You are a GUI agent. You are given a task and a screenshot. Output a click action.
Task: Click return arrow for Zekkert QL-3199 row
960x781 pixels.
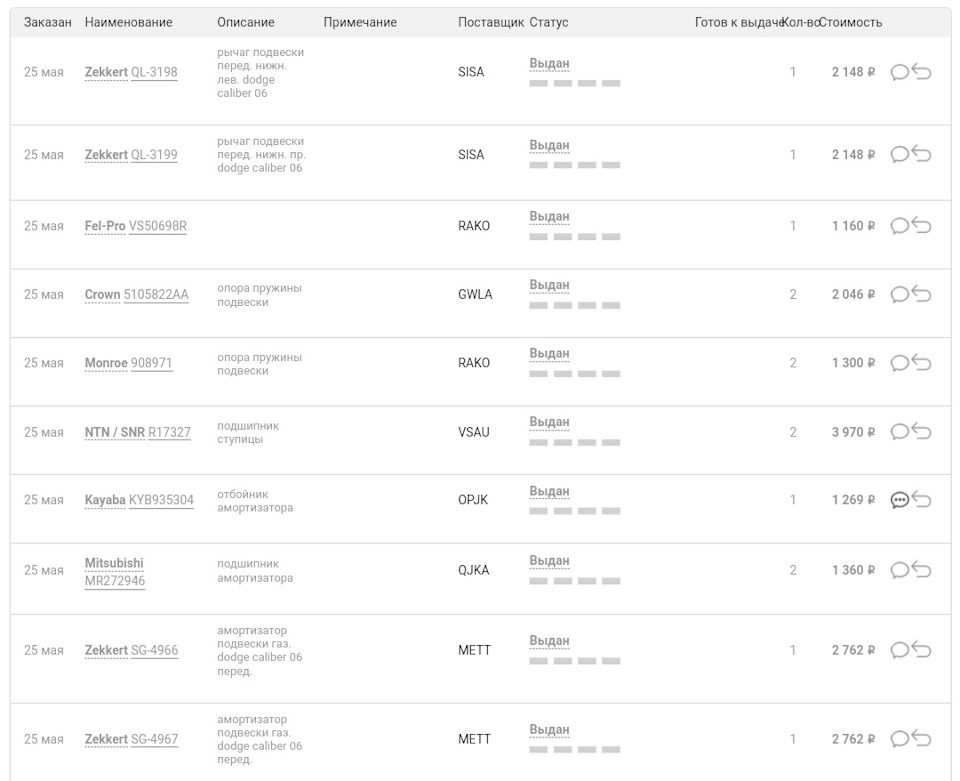922,154
